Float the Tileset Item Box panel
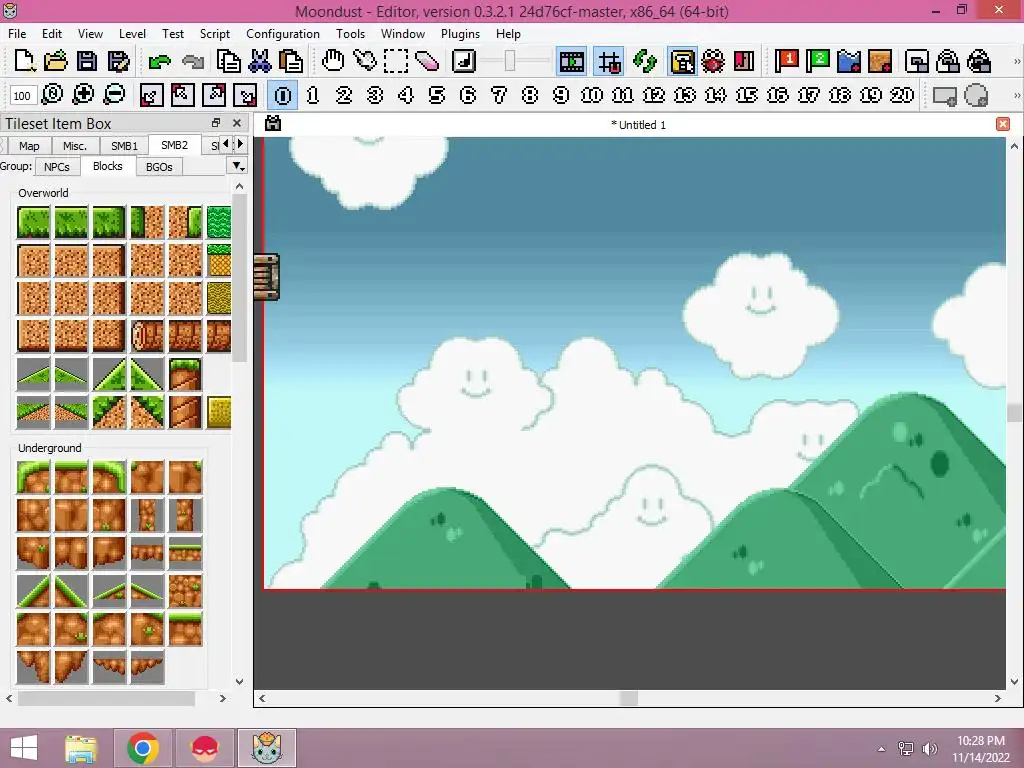This screenshot has width=1024, height=768. point(216,123)
